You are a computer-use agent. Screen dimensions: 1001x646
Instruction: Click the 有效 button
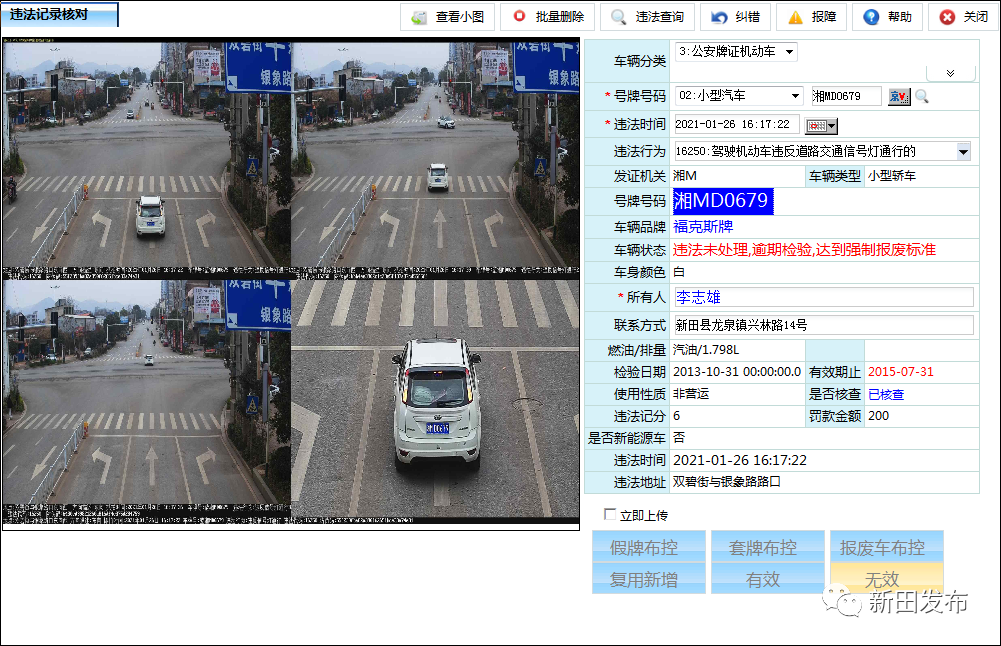pyautogui.click(x=767, y=578)
